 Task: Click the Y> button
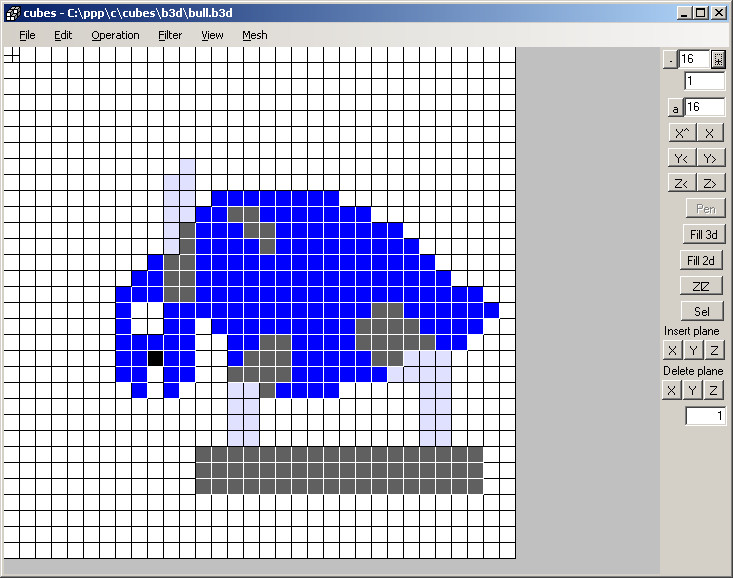(711, 158)
